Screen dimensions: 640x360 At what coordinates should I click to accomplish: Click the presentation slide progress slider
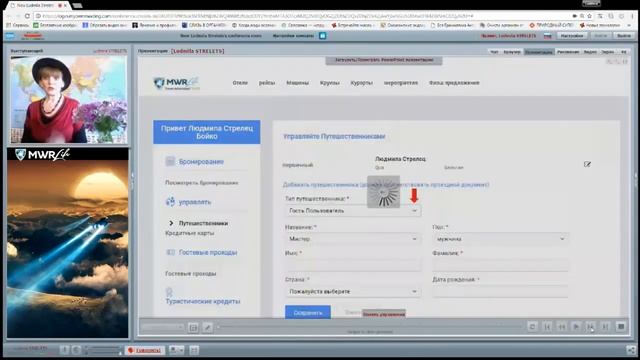[x=369, y=327]
